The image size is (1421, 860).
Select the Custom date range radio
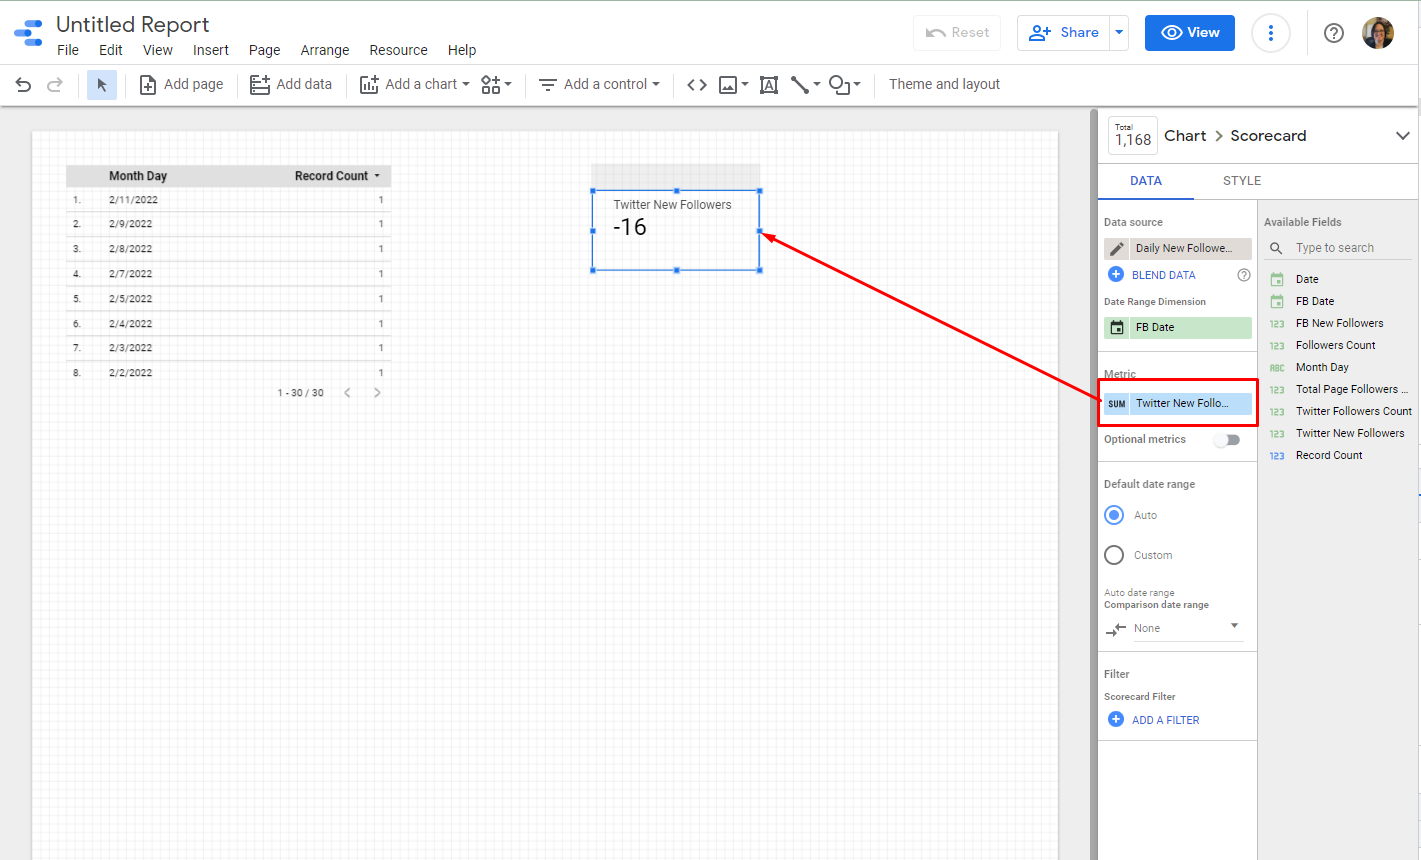1114,555
